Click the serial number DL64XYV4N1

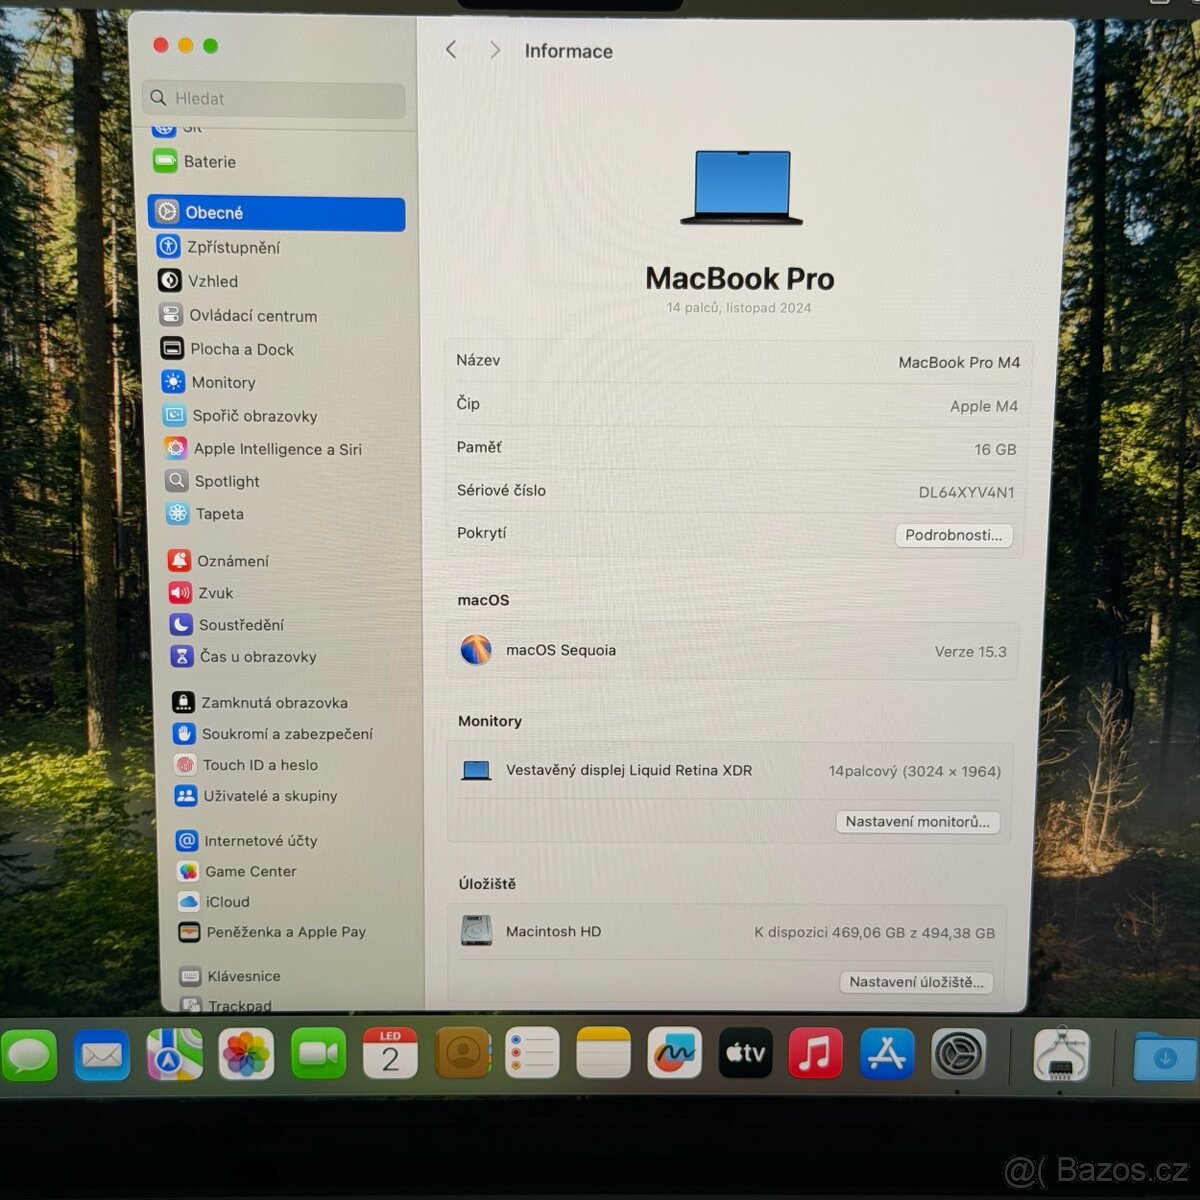click(x=966, y=492)
